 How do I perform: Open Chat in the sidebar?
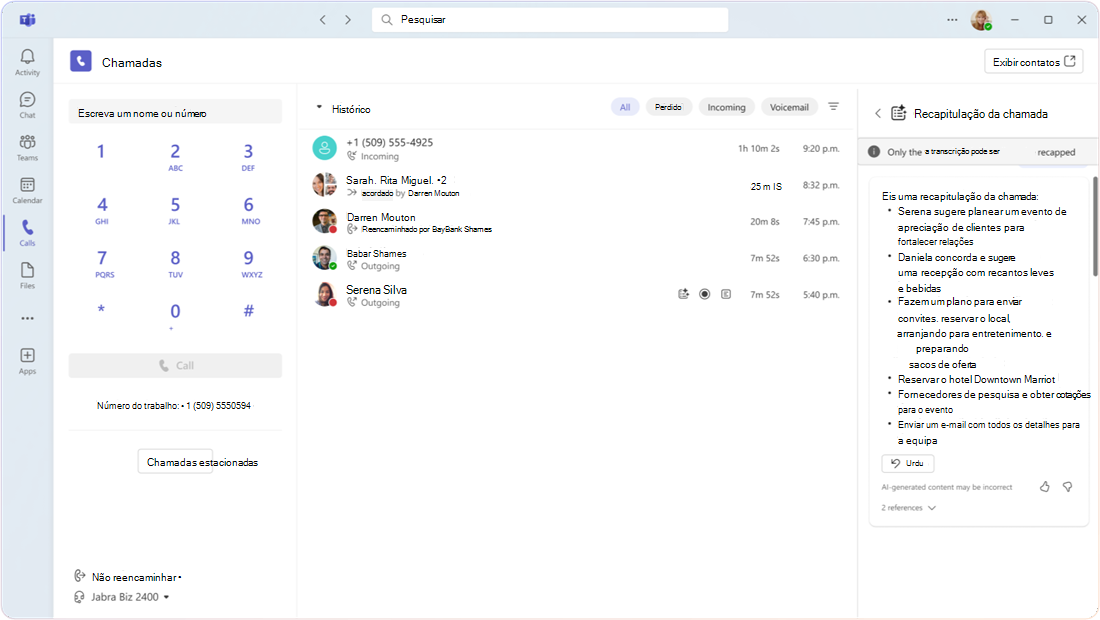coord(27,105)
